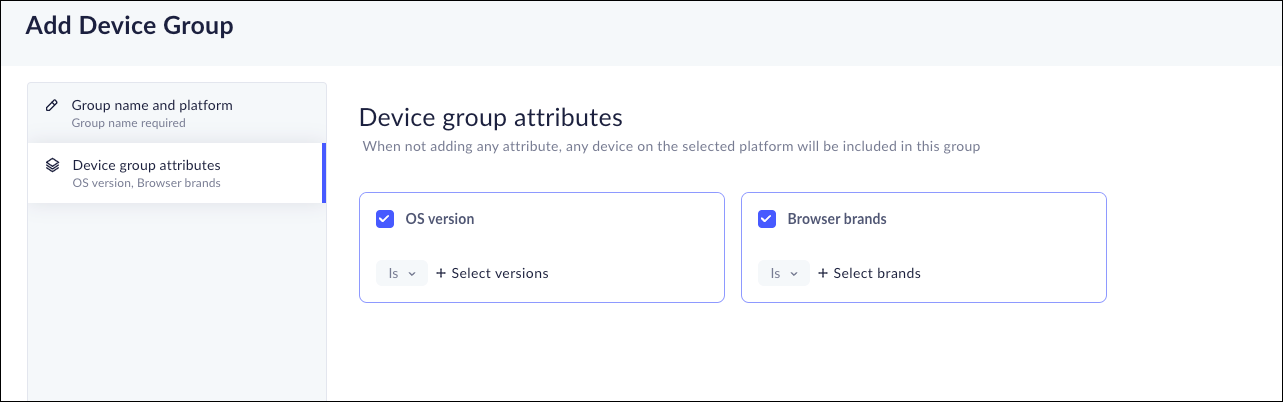Select the Device group attributes step
The height and width of the screenshot is (402, 1283).
click(147, 165)
